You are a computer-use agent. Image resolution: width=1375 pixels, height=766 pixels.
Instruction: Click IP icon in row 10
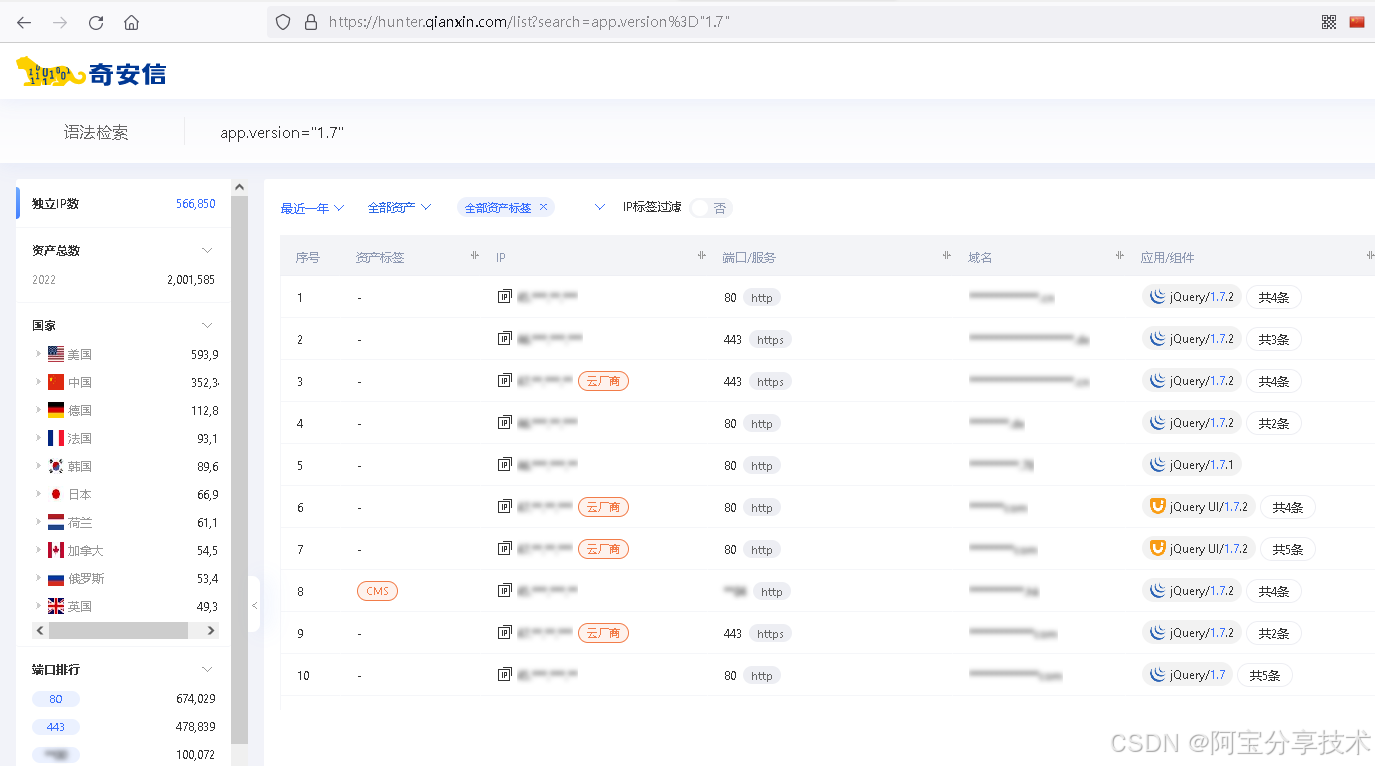(505, 675)
